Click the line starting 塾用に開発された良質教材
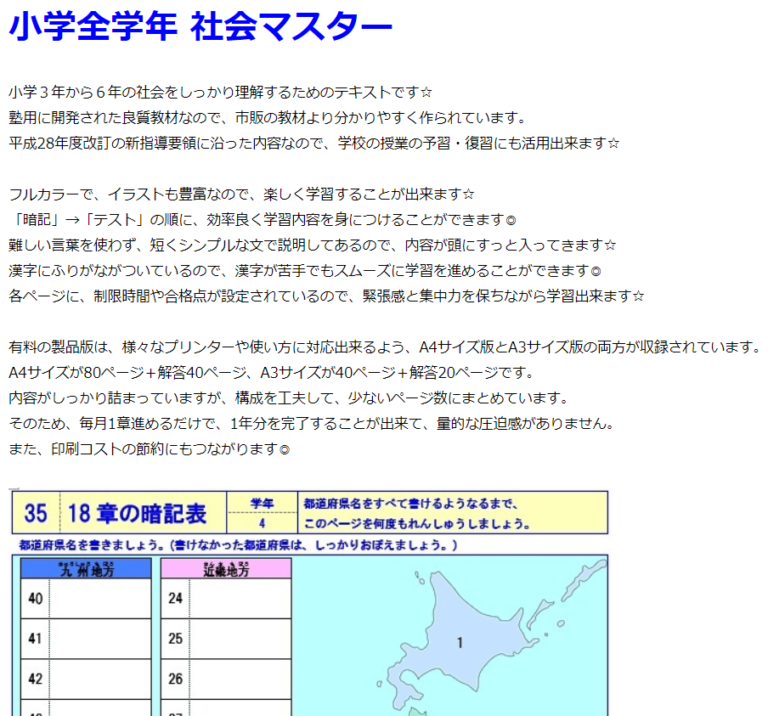 click(267, 118)
